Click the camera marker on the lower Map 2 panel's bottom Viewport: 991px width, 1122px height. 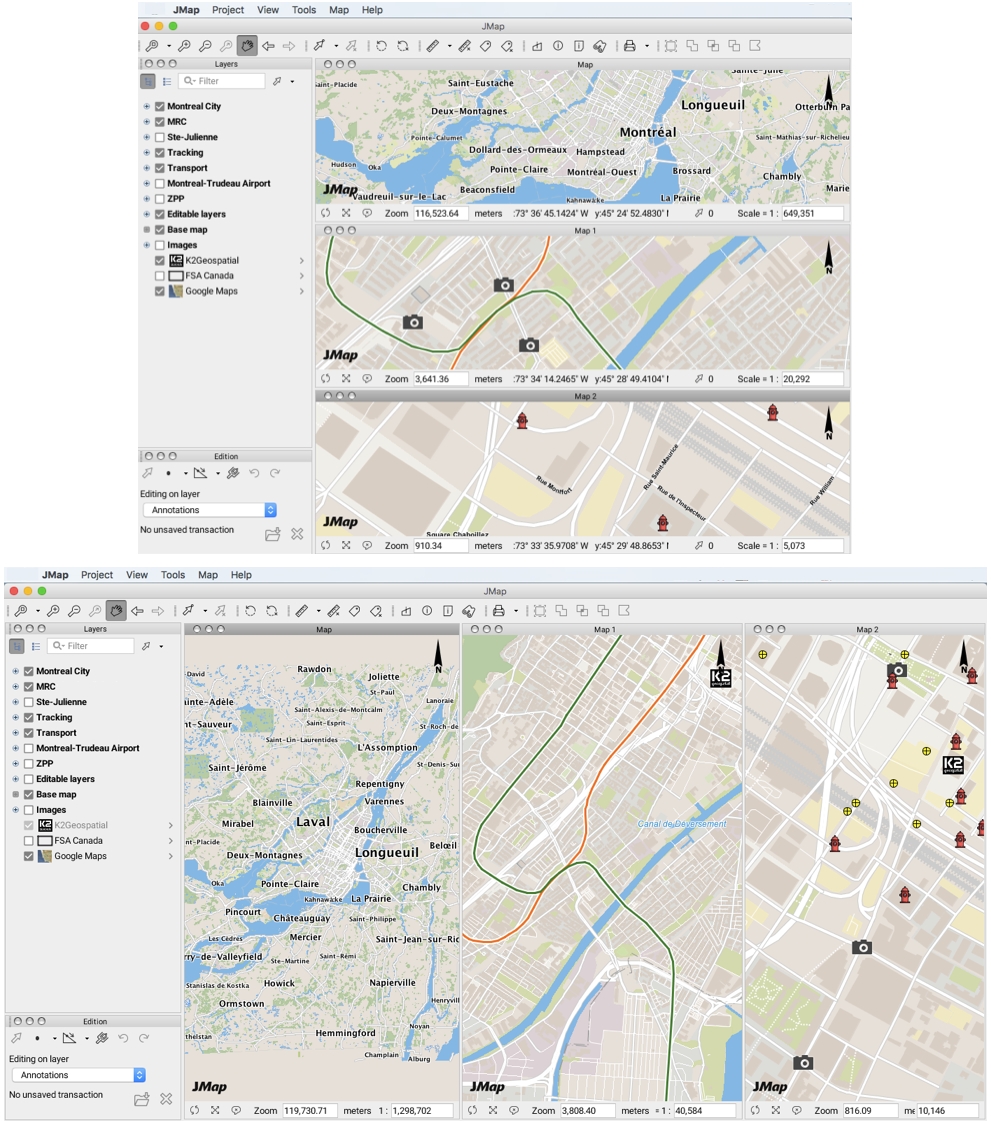pyautogui.click(x=802, y=1063)
